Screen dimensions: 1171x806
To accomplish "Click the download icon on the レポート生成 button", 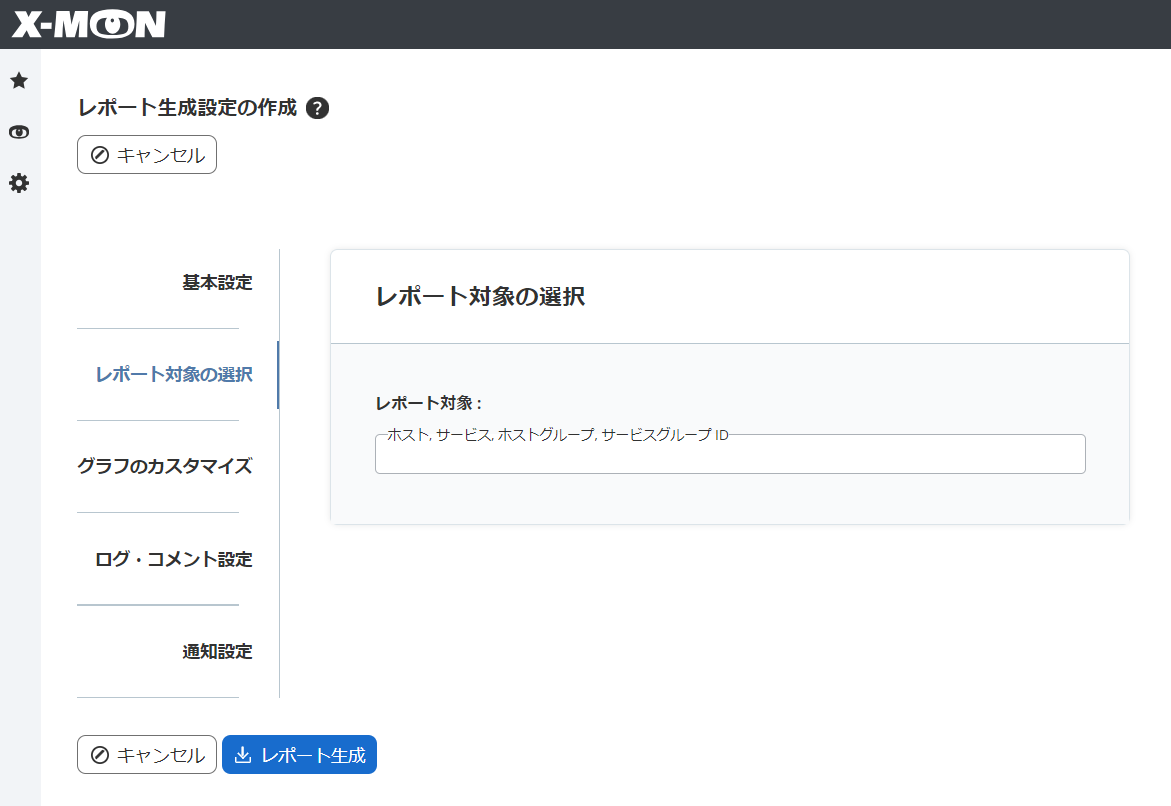I will pyautogui.click(x=245, y=755).
